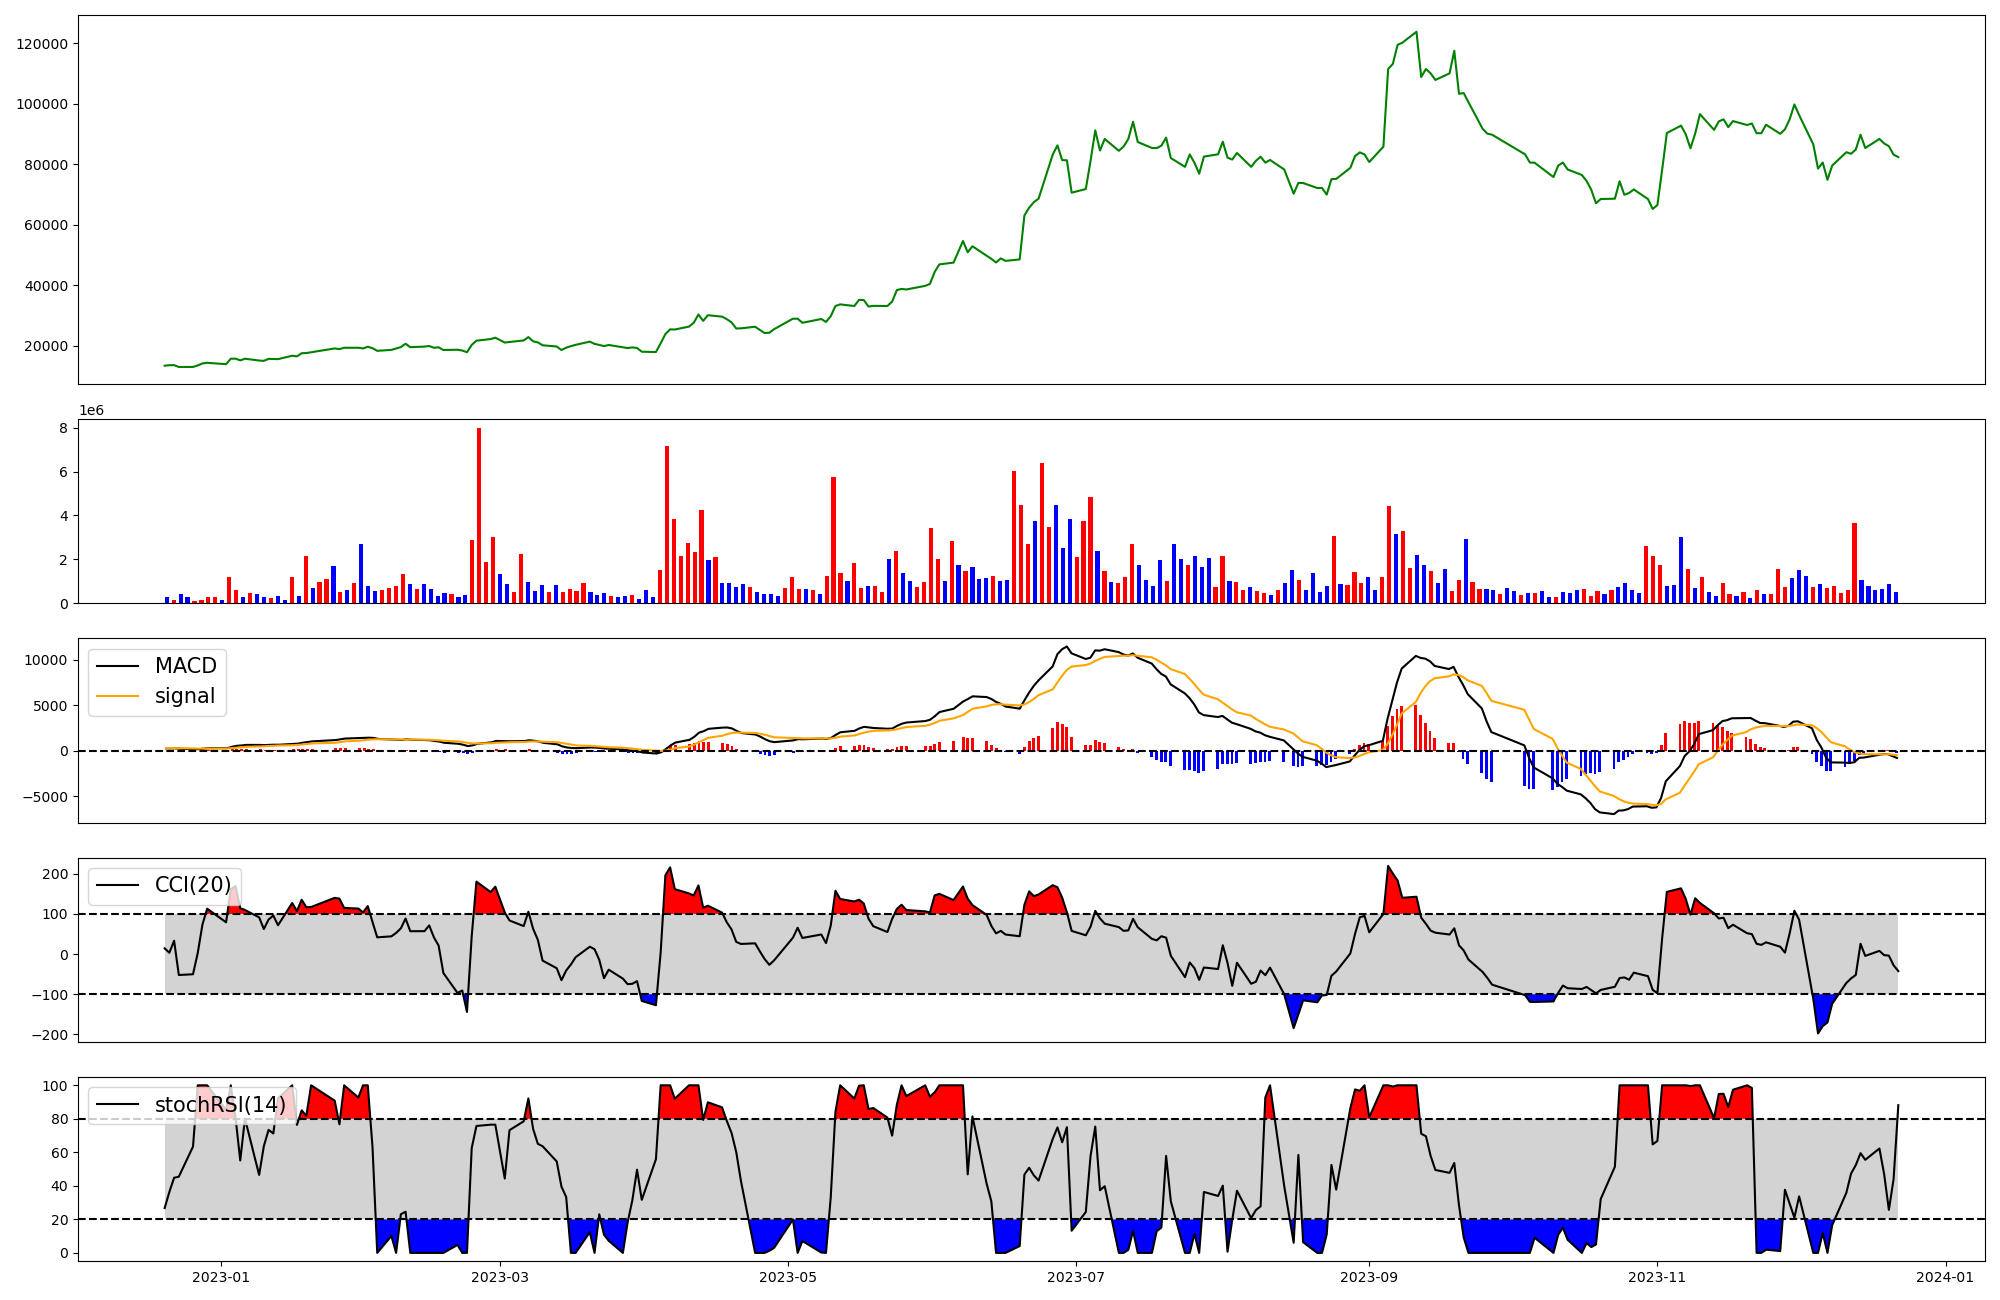Click the 2023-05 date tick label
Viewport: 2000px width, 1300px height.
click(788, 1277)
